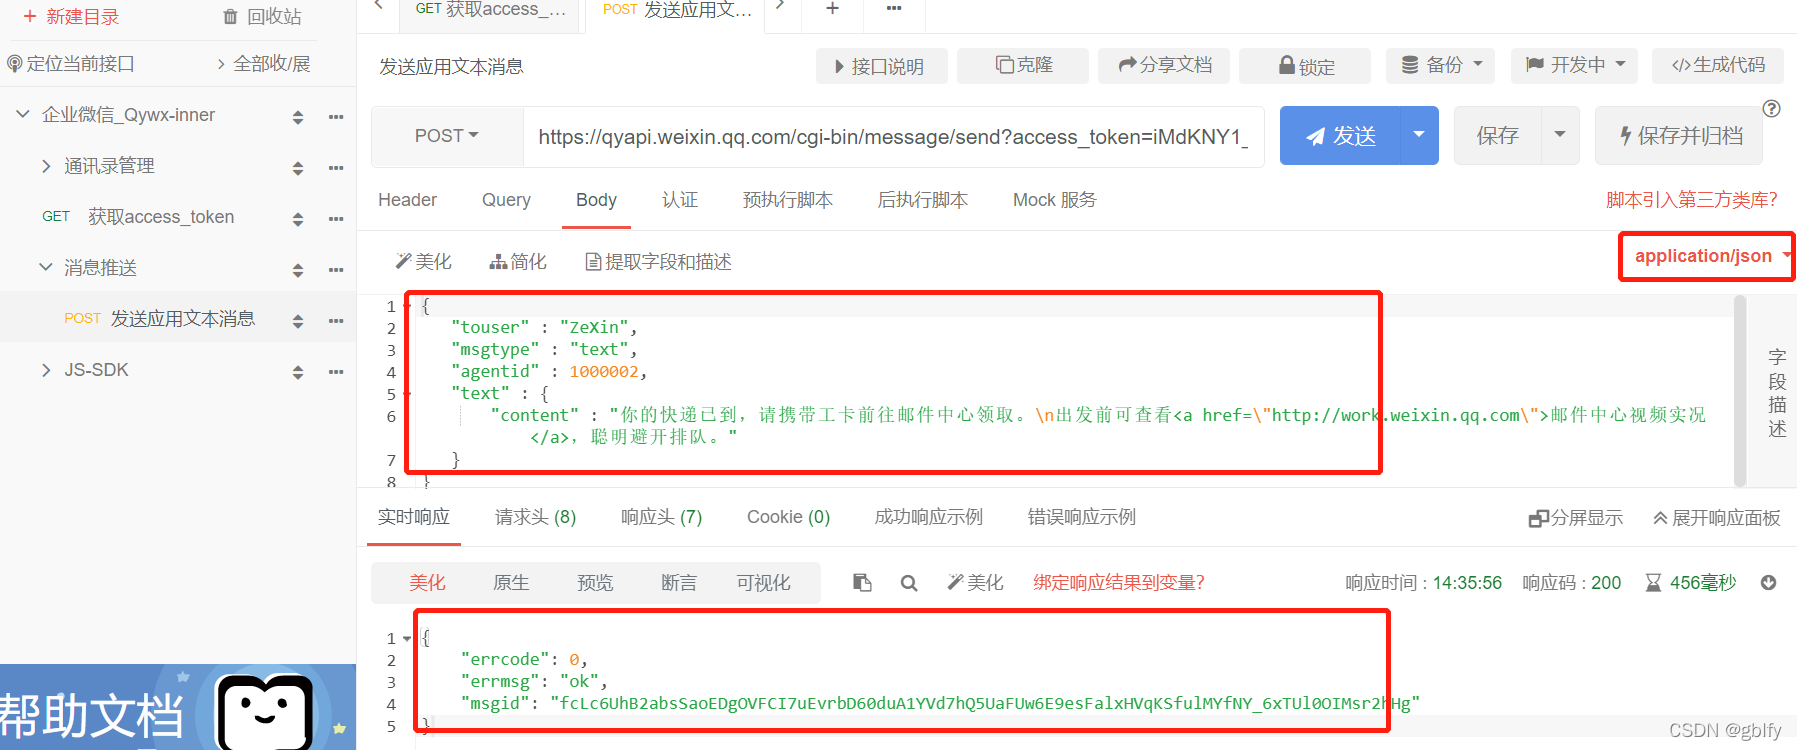Switch to 响应头 (7) tab
The height and width of the screenshot is (750, 1797).
[x=661, y=517]
